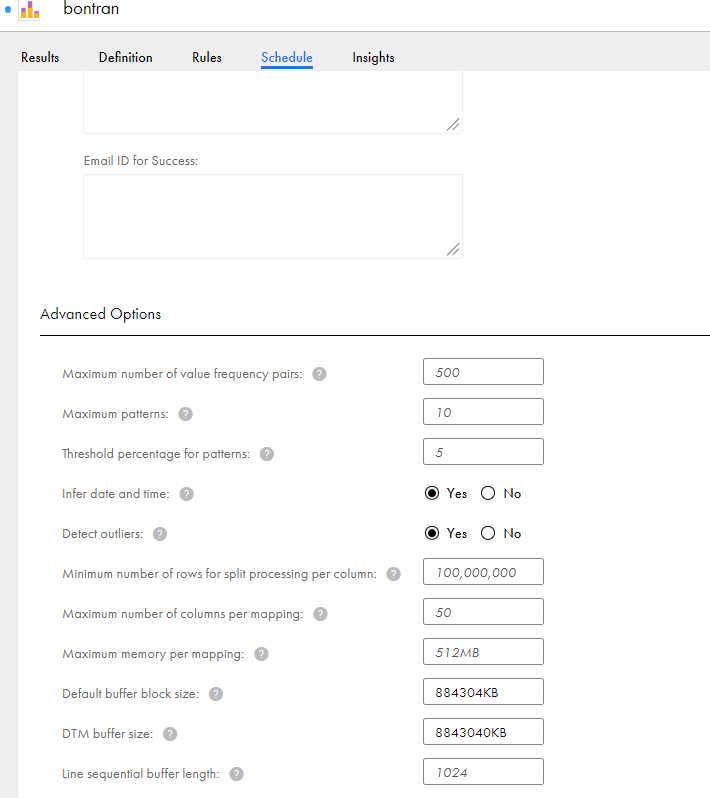Click help icon next to Infer date and time
Screen dimensions: 710x798
[x=186, y=494]
